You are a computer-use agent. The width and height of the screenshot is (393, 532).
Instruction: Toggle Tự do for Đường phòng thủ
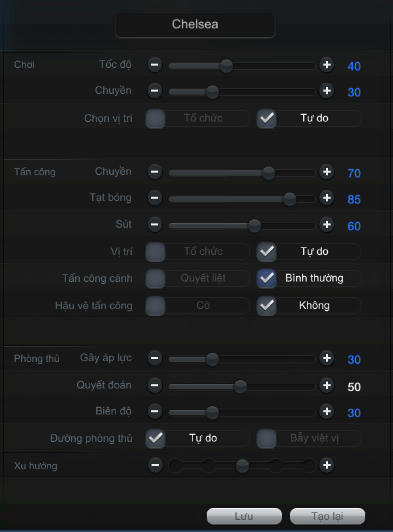(x=155, y=438)
